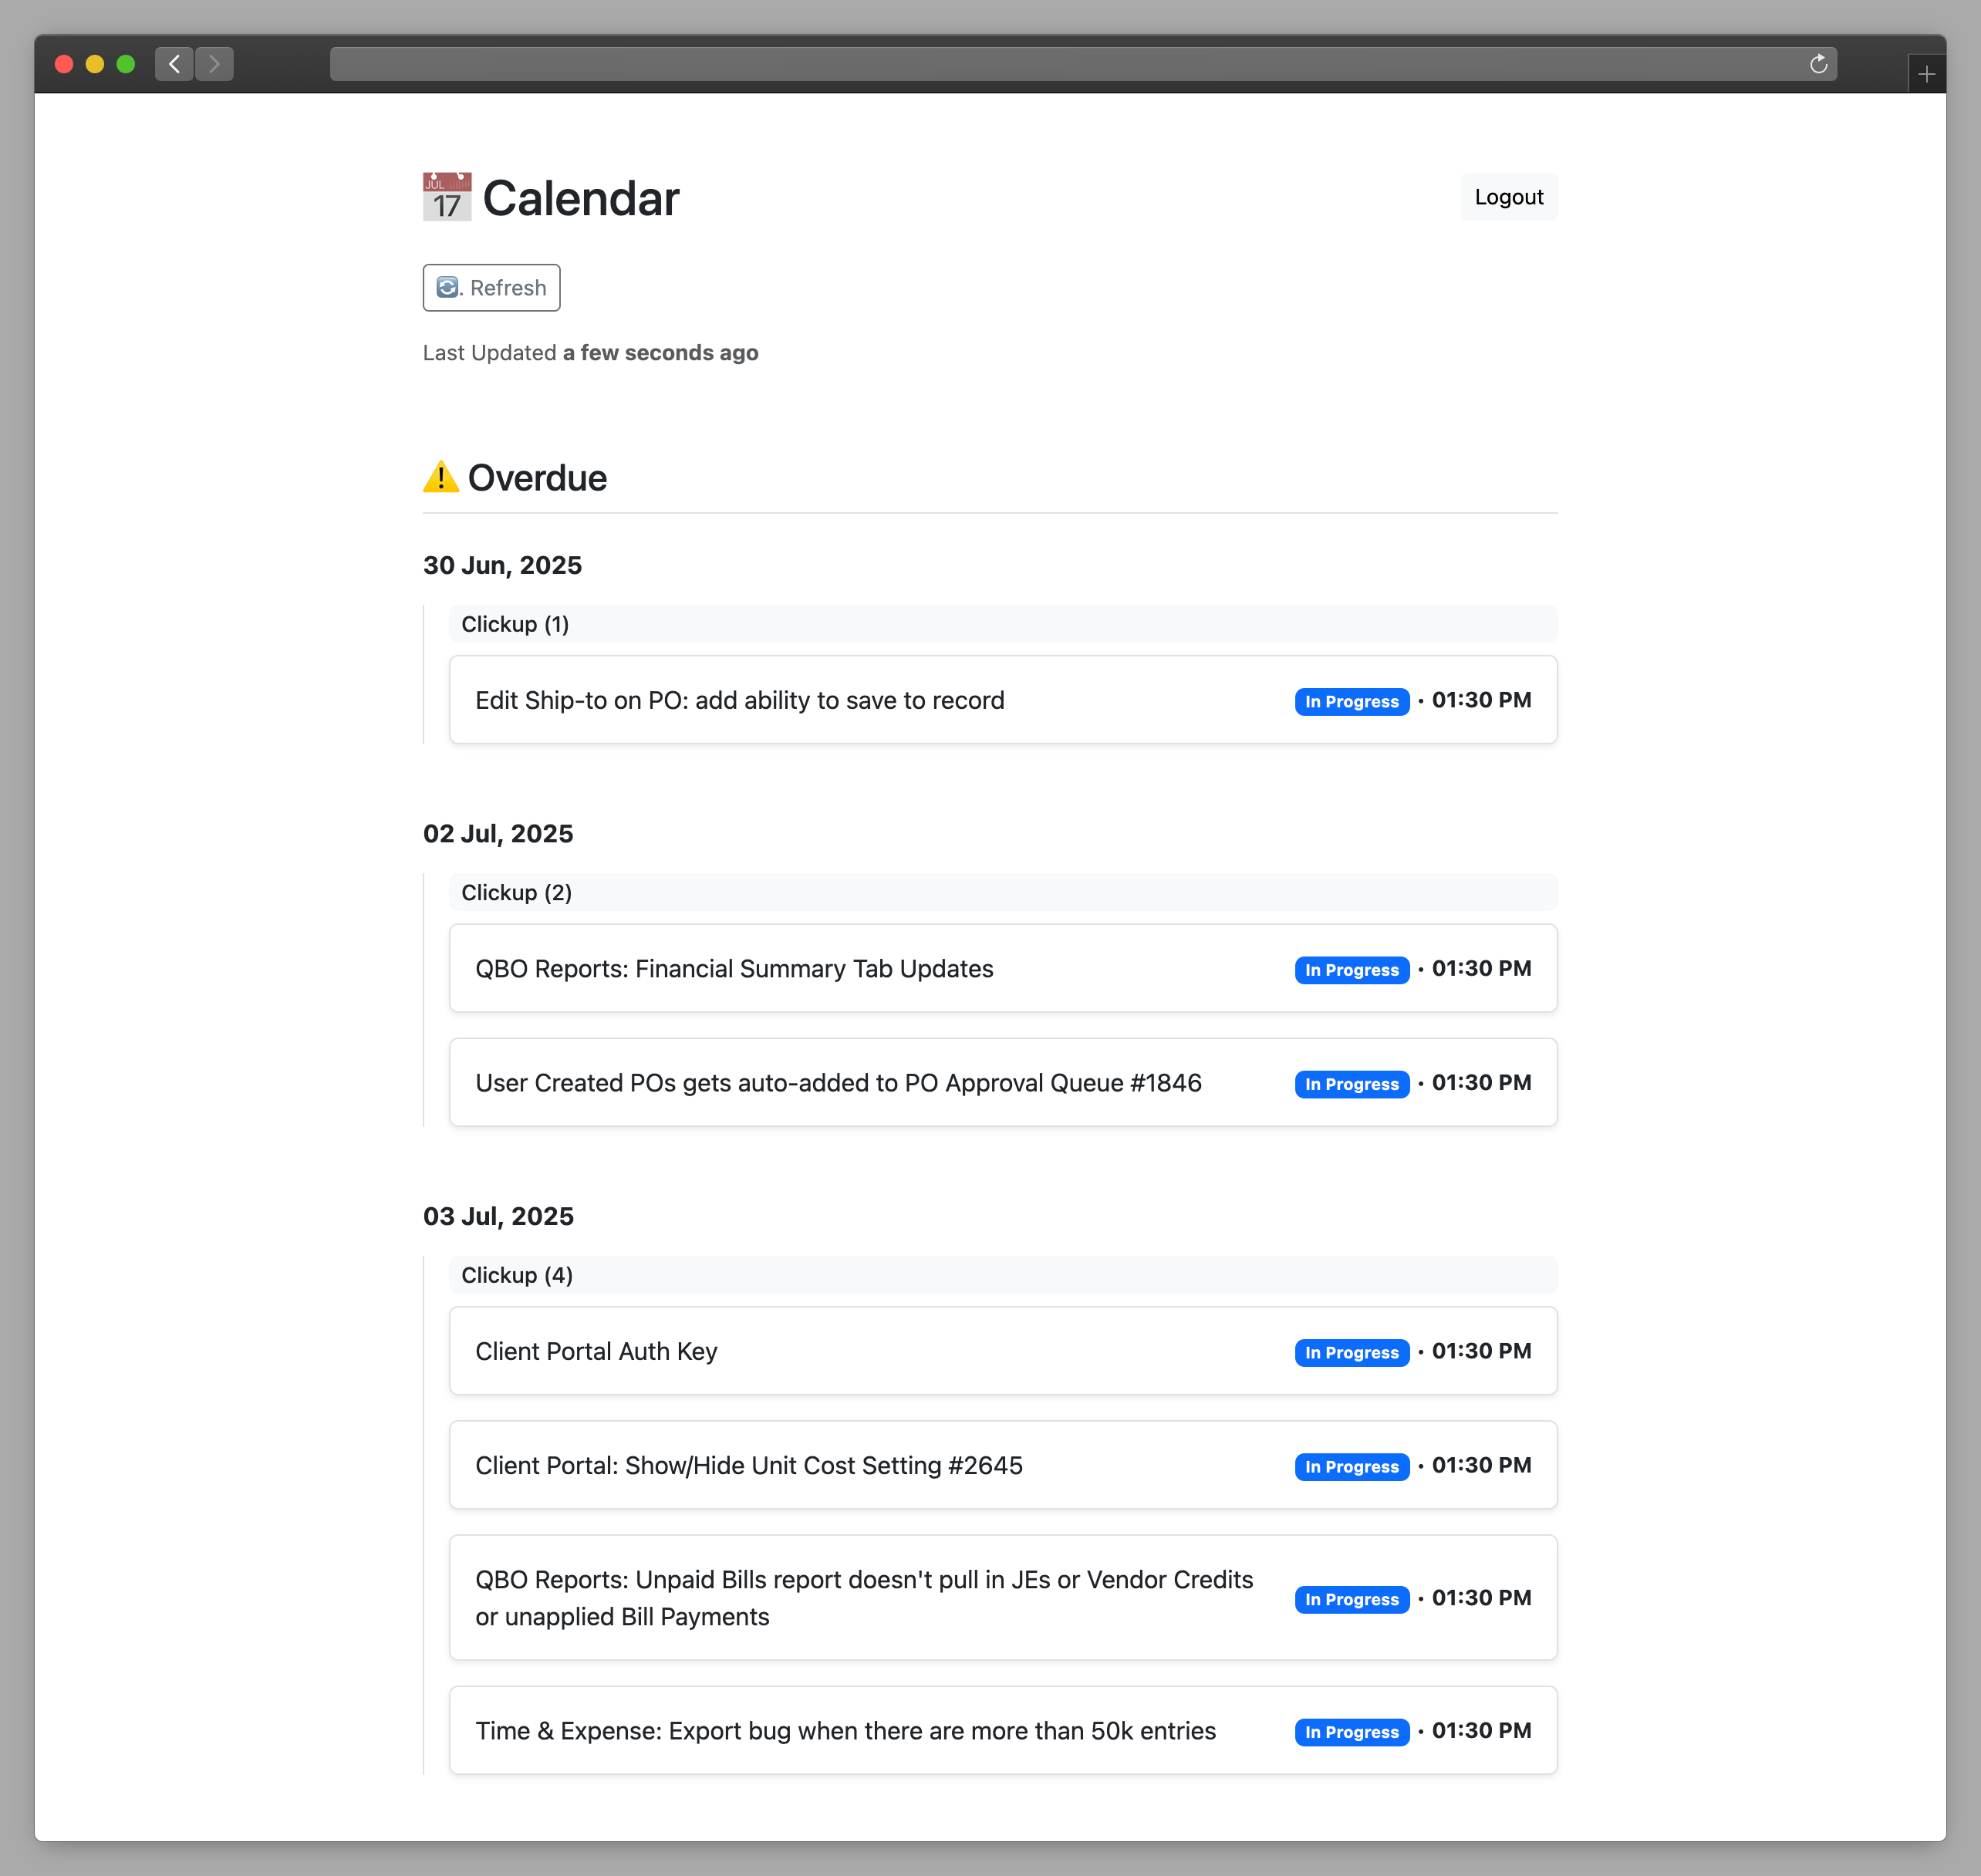This screenshot has height=1876, width=1981.
Task: Click In Progress badge on Financial Summary task
Action: point(1351,970)
